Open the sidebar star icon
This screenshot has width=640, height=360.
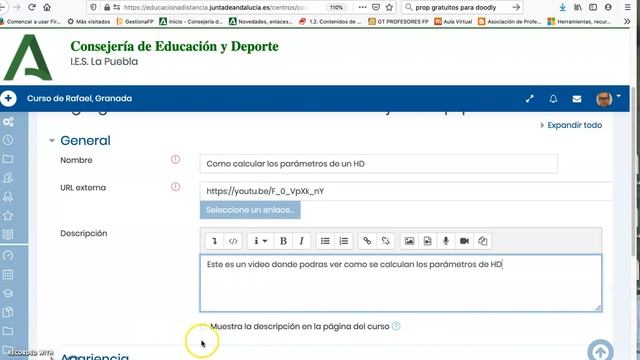point(8,216)
